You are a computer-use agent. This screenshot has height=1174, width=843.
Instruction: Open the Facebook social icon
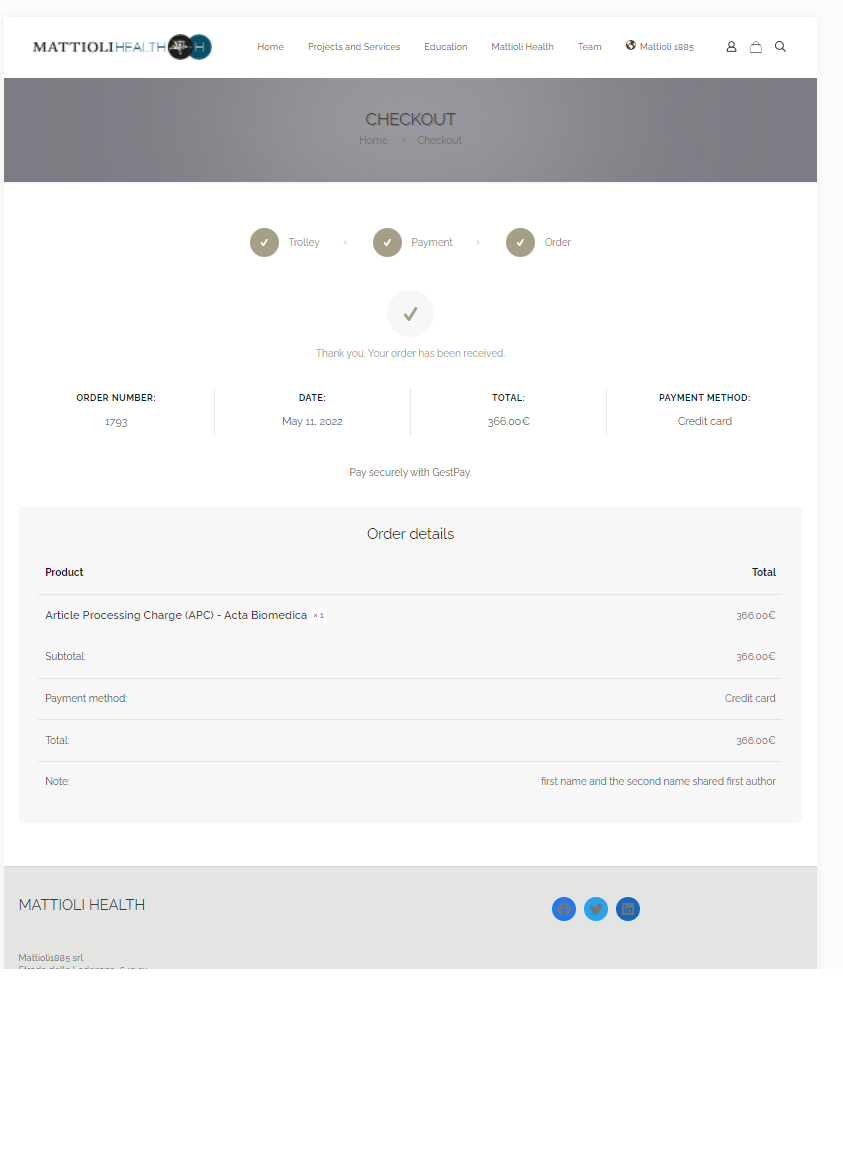tap(564, 909)
